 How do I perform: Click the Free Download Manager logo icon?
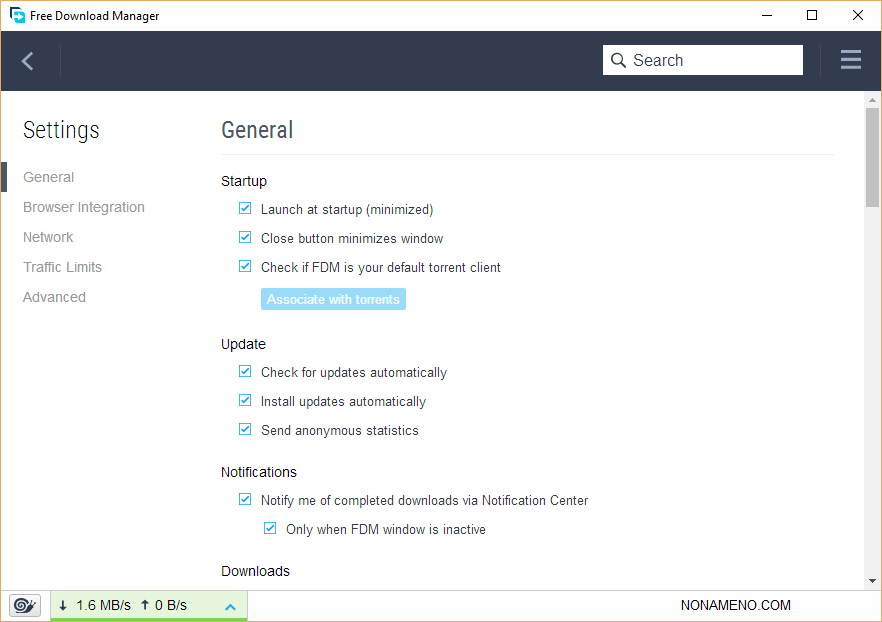[16, 16]
